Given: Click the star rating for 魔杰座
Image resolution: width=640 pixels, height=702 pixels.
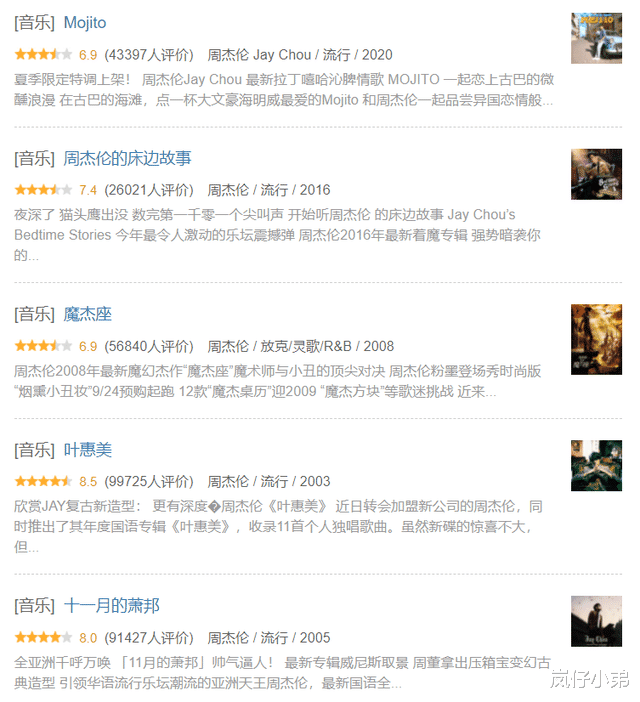Looking at the screenshot, I should coord(43,346).
